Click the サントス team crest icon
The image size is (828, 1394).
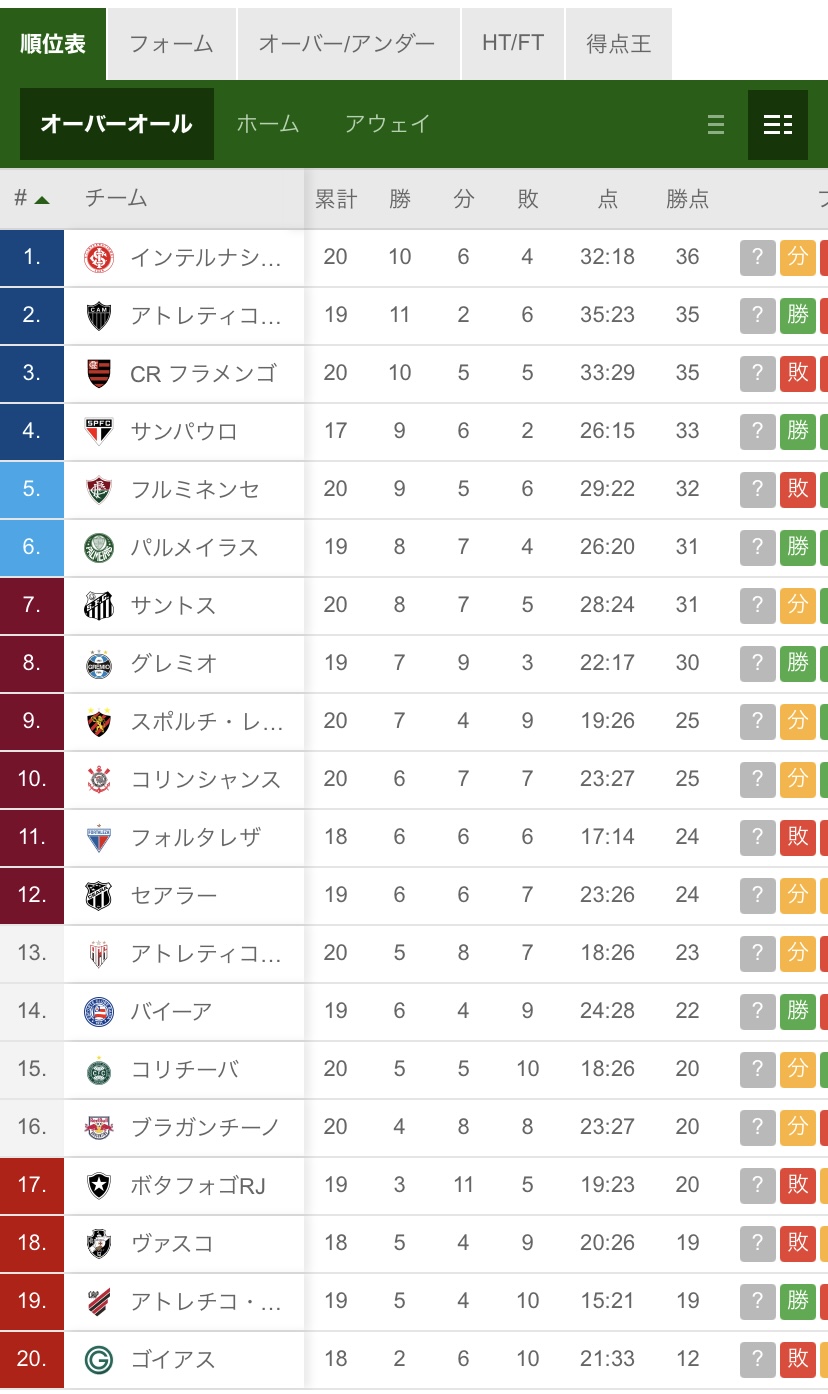click(x=99, y=606)
